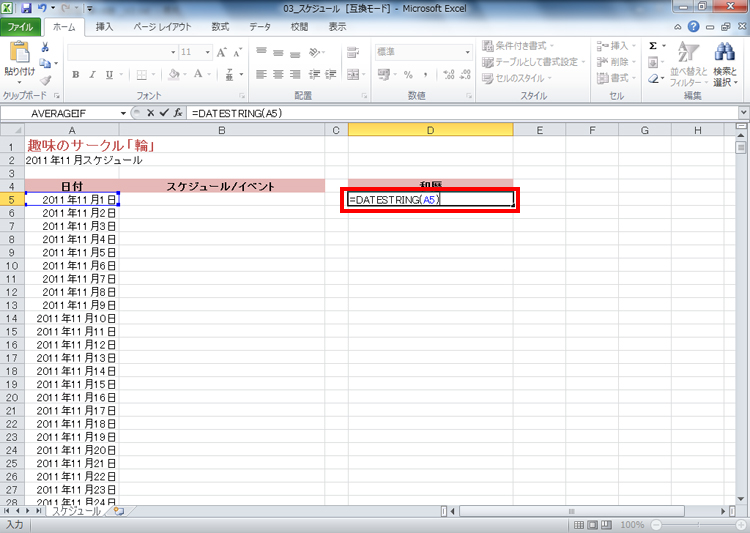The height and width of the screenshot is (533, 750).
Task: Open the File tab
Action: [20, 27]
